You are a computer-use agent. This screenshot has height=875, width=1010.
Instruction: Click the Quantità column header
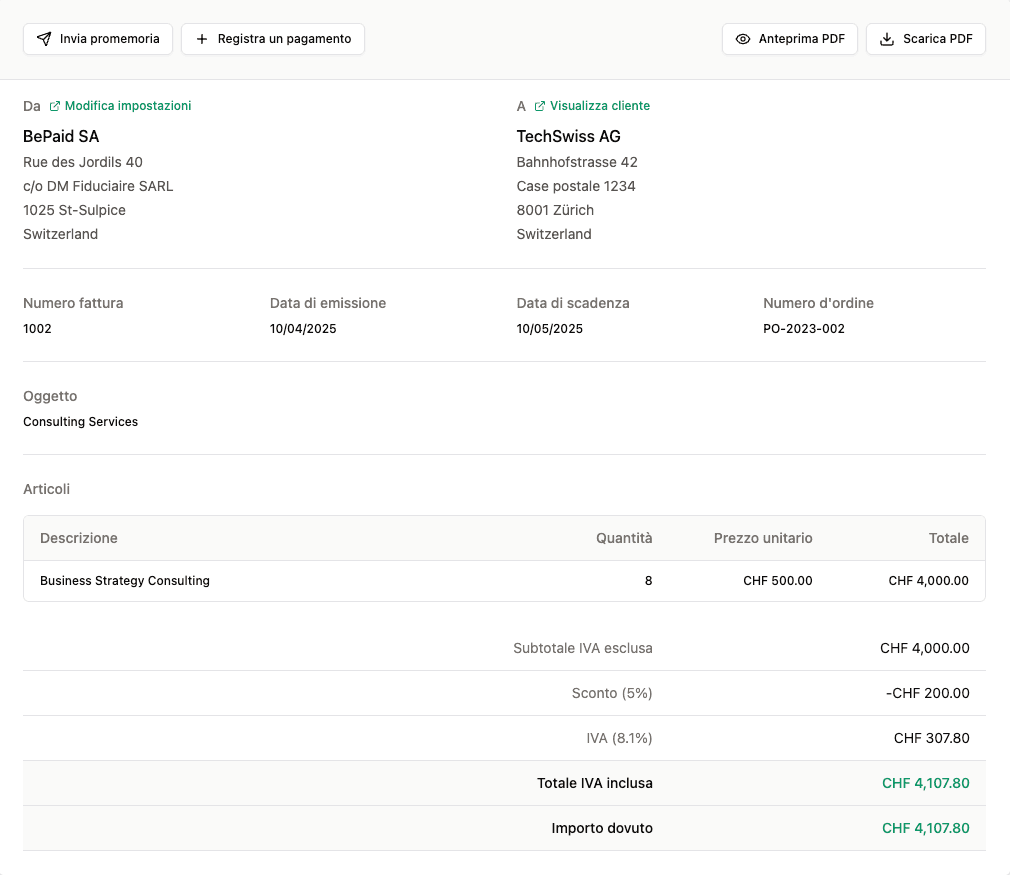(x=624, y=538)
